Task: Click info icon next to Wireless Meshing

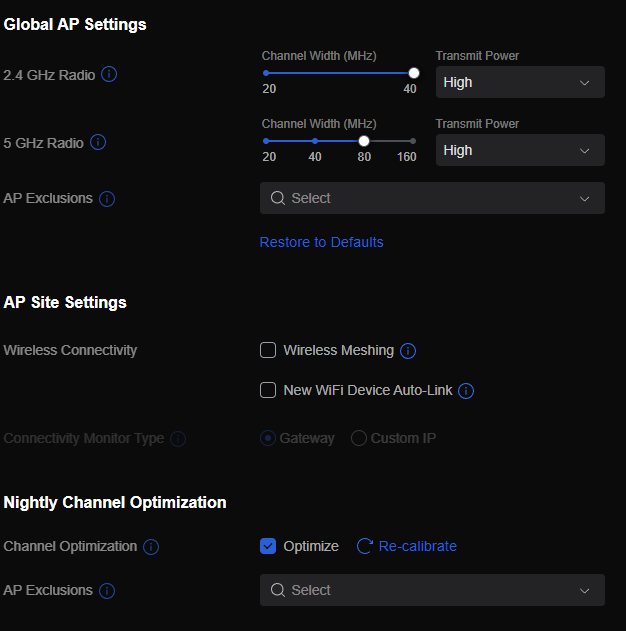Action: [408, 351]
